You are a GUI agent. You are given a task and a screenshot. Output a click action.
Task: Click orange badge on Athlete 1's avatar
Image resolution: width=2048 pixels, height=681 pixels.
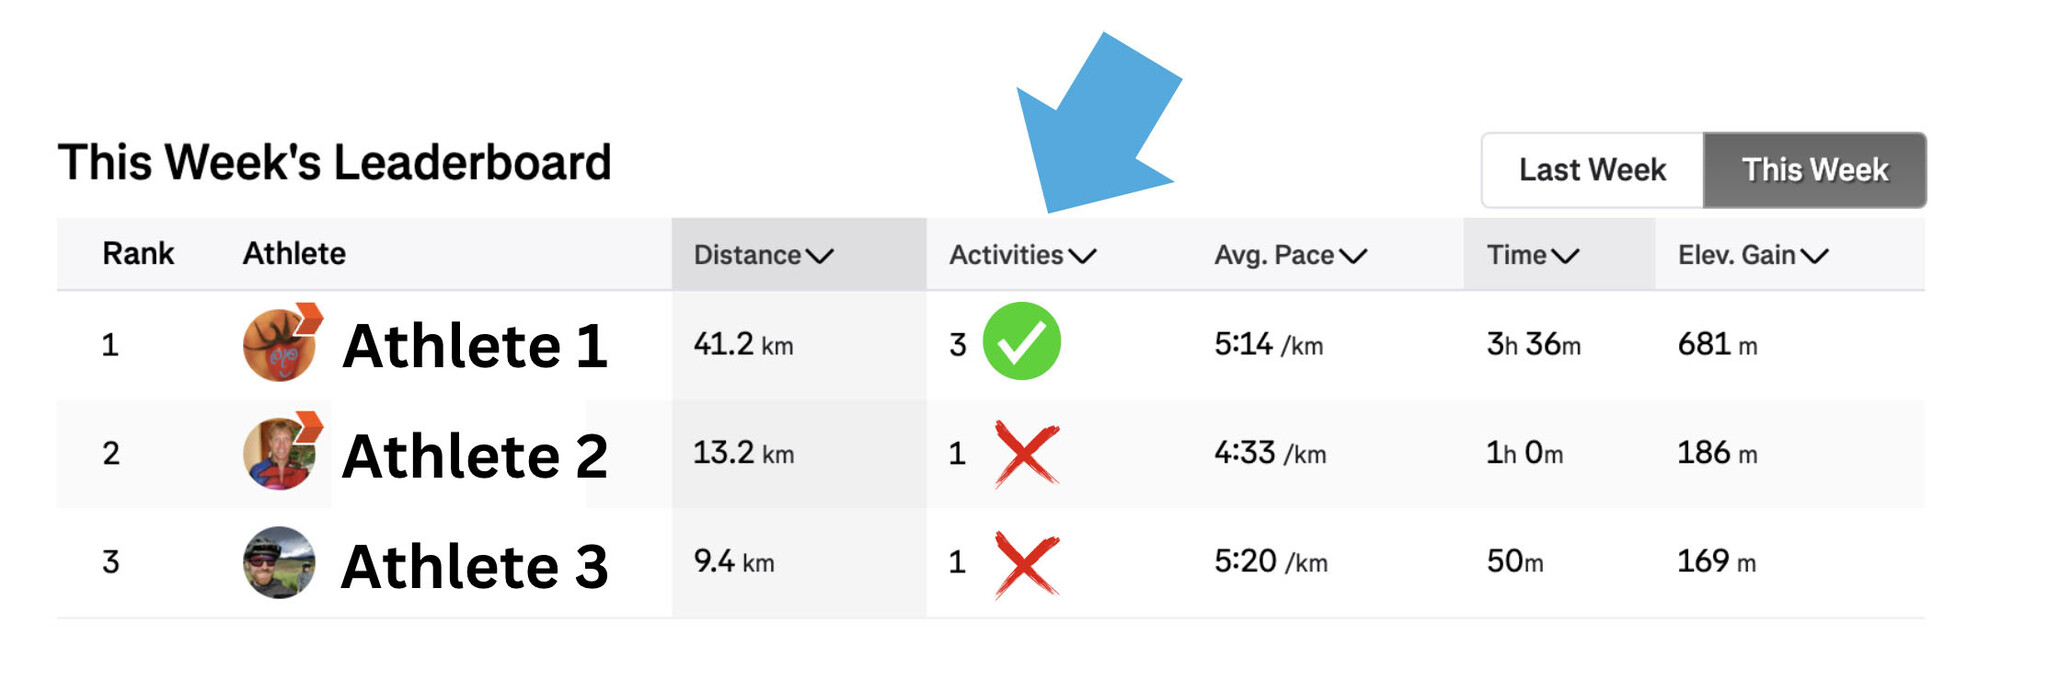309,317
